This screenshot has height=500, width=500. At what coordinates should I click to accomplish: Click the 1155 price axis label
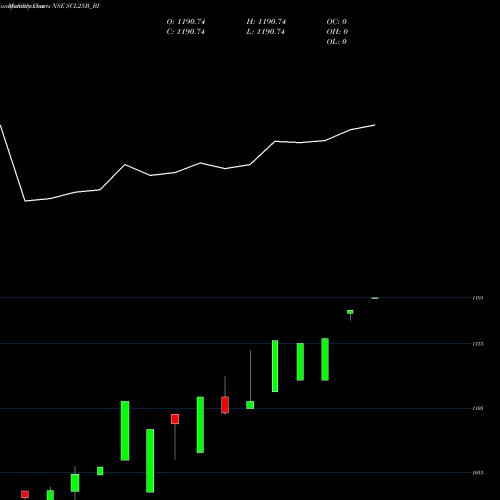point(478,344)
